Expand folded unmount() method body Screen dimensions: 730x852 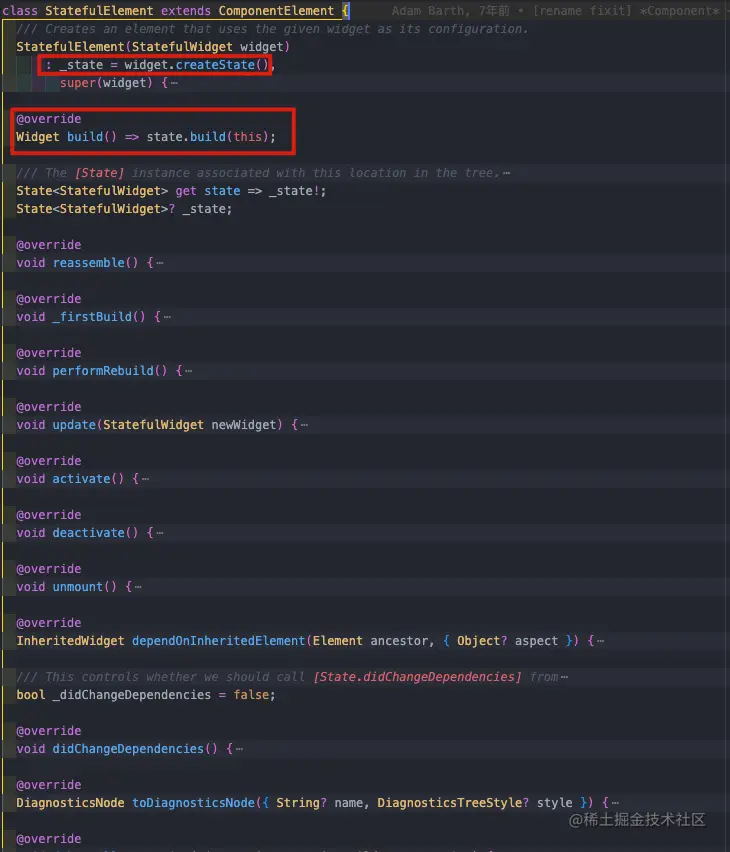pyautogui.click(x=138, y=587)
